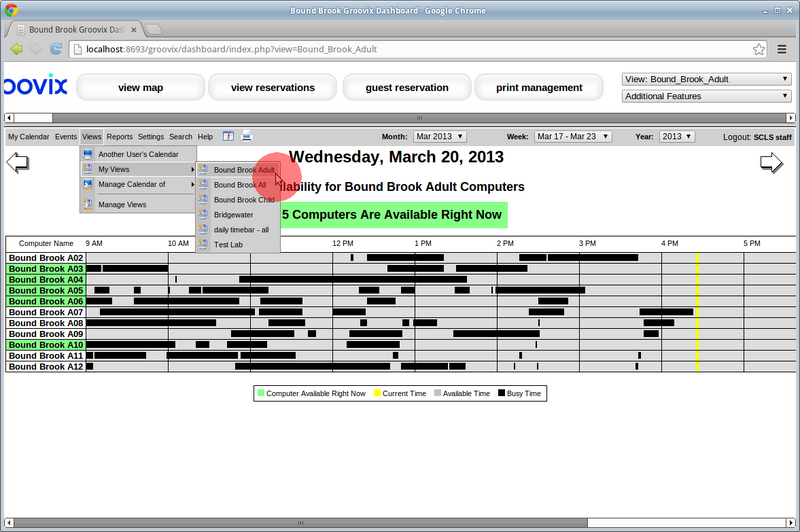Viewport: 800px width, 532px height.
Task: Open the Year dropdown showing 2013
Action: pos(677,136)
